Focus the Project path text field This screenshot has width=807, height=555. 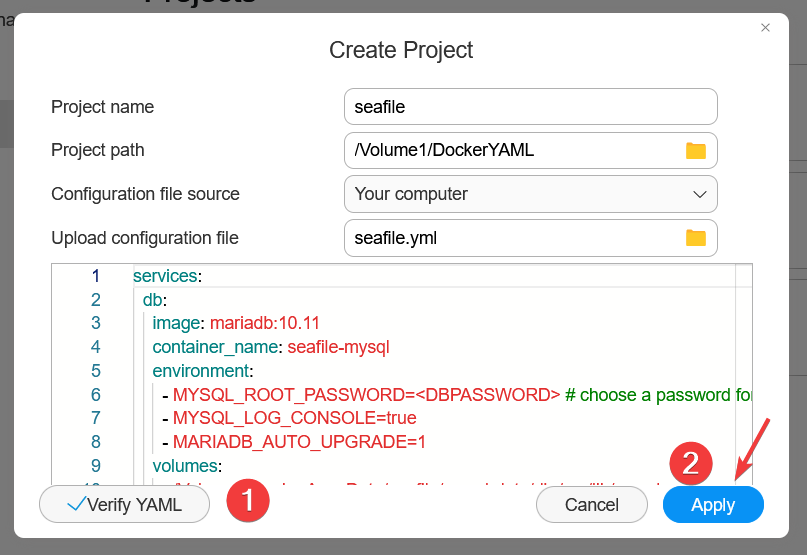tap(512, 150)
